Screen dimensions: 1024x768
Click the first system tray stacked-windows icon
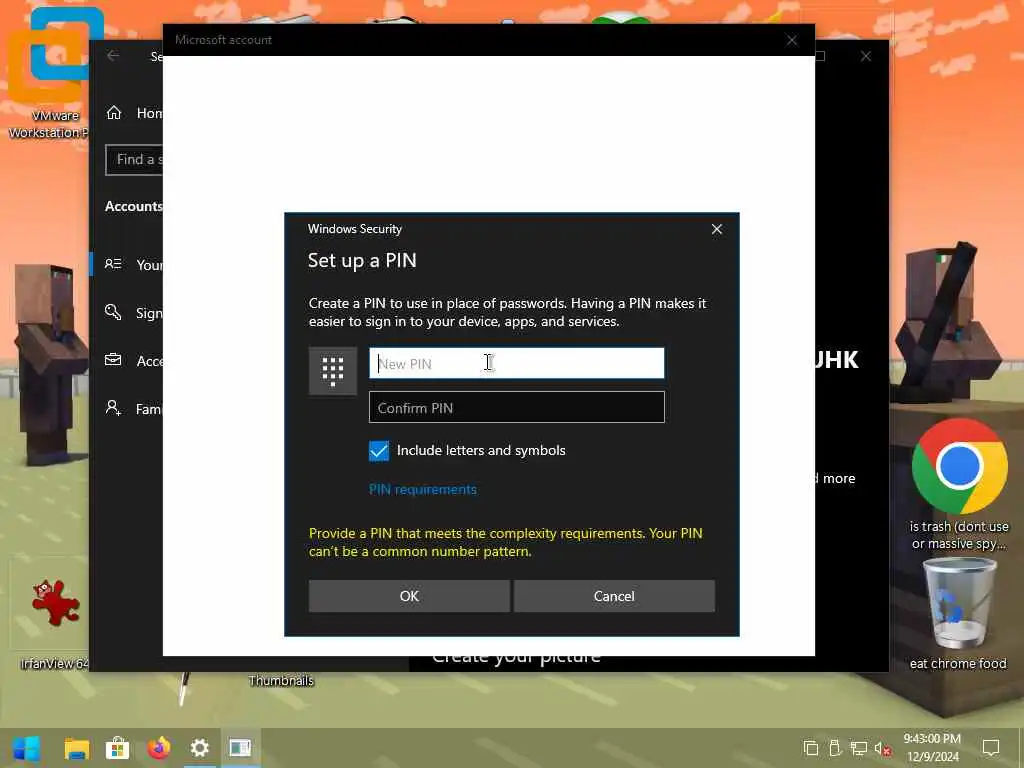click(810, 748)
